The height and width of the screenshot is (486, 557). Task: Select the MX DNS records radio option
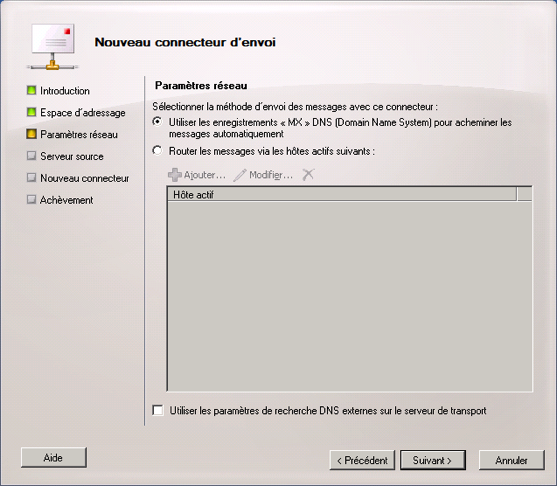[157, 122]
